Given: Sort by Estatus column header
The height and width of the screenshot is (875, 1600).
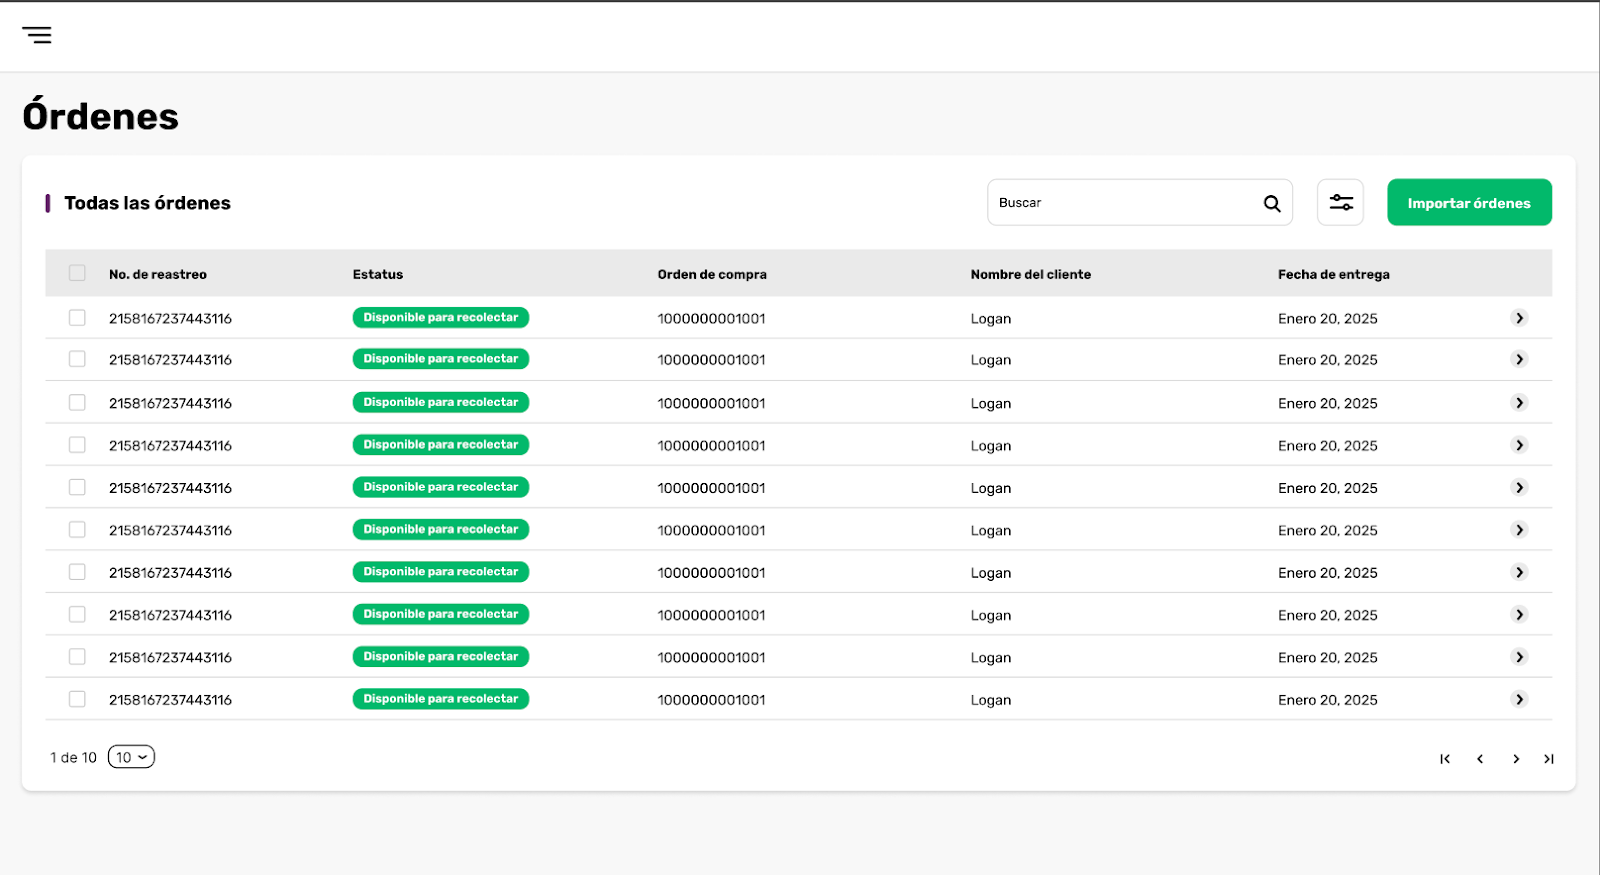Looking at the screenshot, I should coord(378,274).
